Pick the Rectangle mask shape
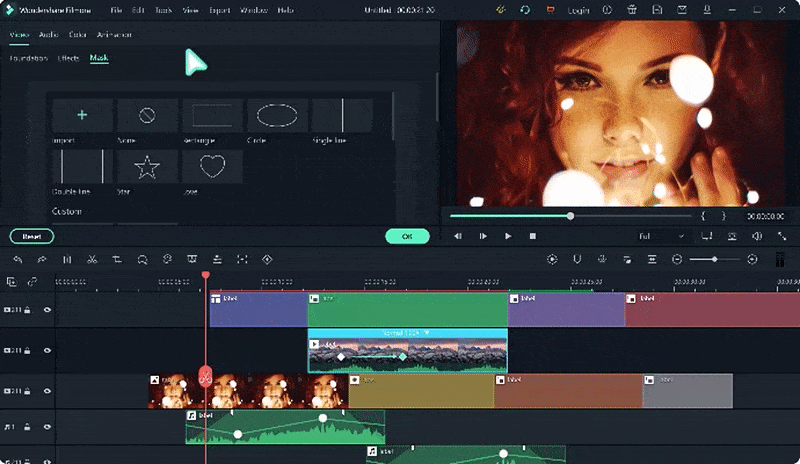 pyautogui.click(x=212, y=116)
